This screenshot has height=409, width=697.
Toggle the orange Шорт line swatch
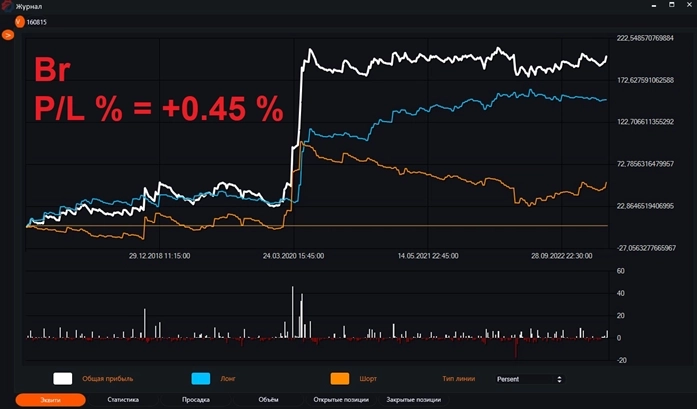pos(340,379)
